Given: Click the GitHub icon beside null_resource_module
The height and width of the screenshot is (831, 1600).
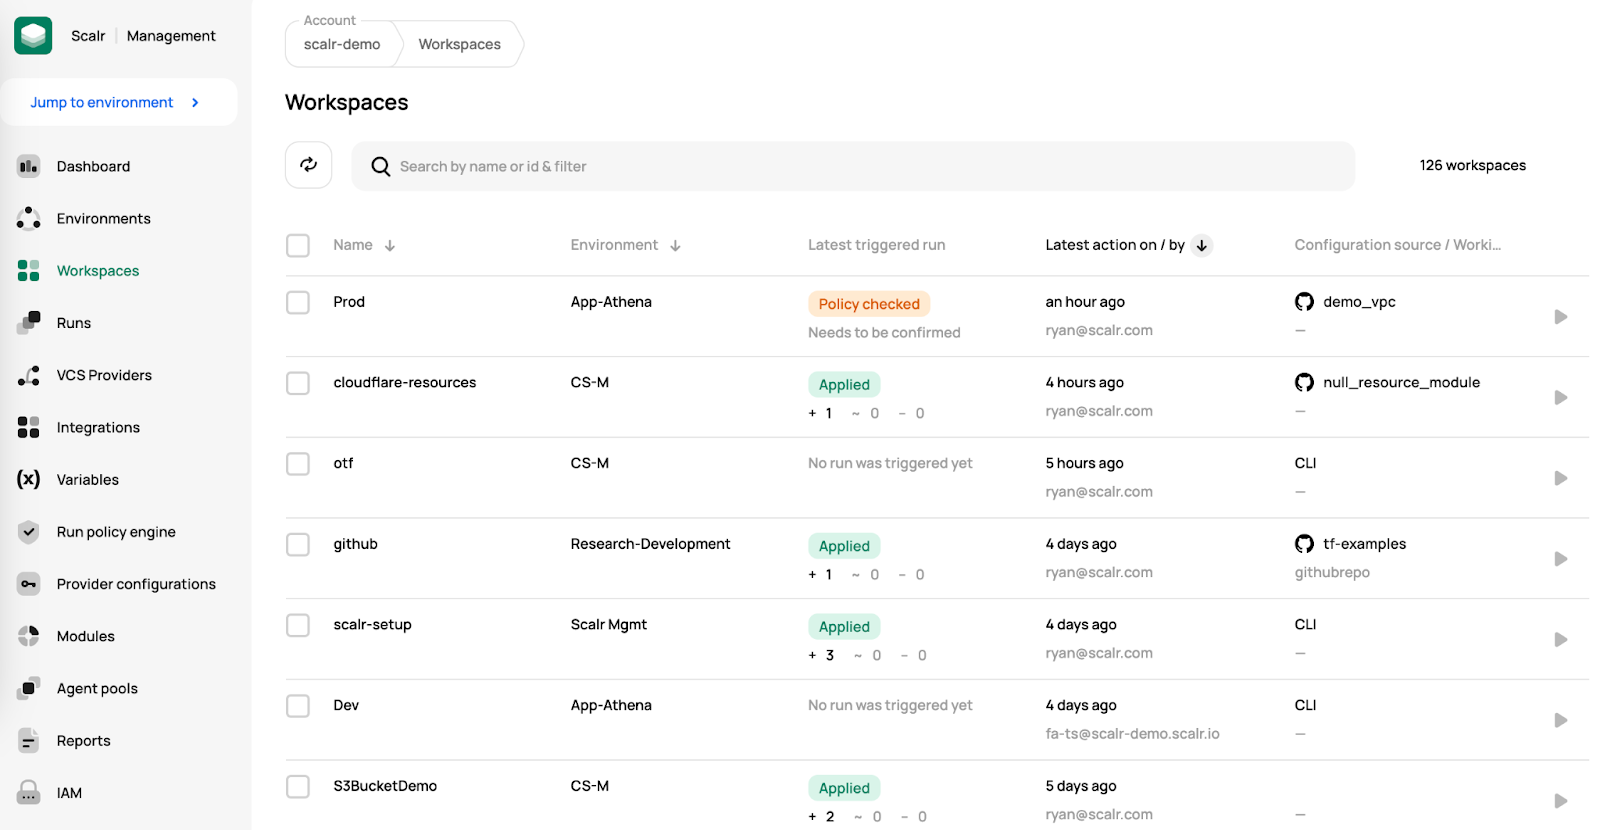Looking at the screenshot, I should click(1304, 382).
